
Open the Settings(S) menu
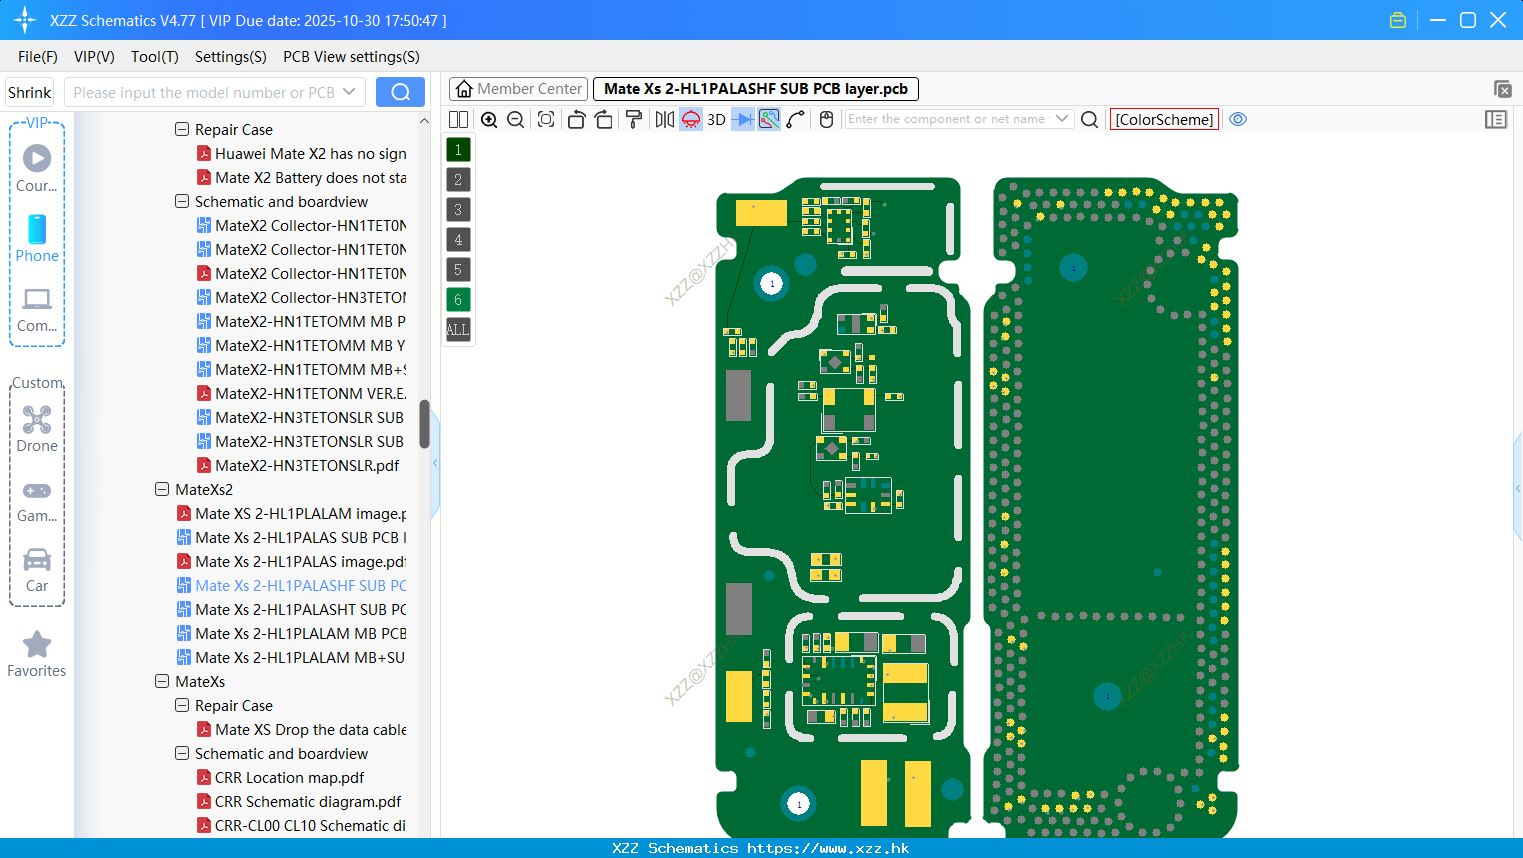(231, 57)
